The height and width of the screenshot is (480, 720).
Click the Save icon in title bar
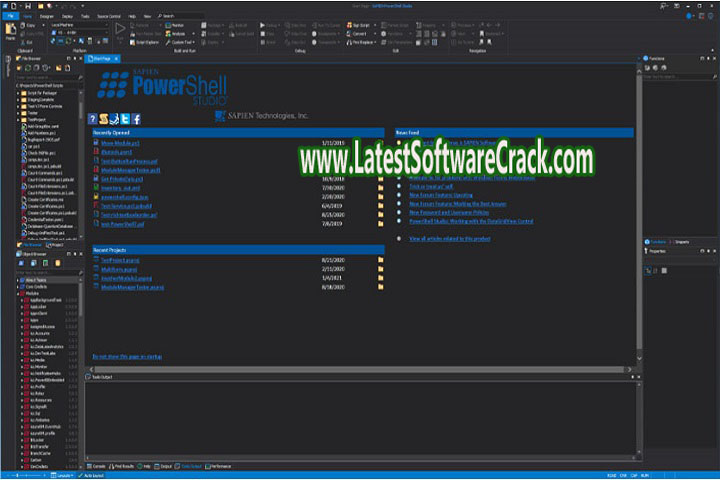(x=28, y=6)
